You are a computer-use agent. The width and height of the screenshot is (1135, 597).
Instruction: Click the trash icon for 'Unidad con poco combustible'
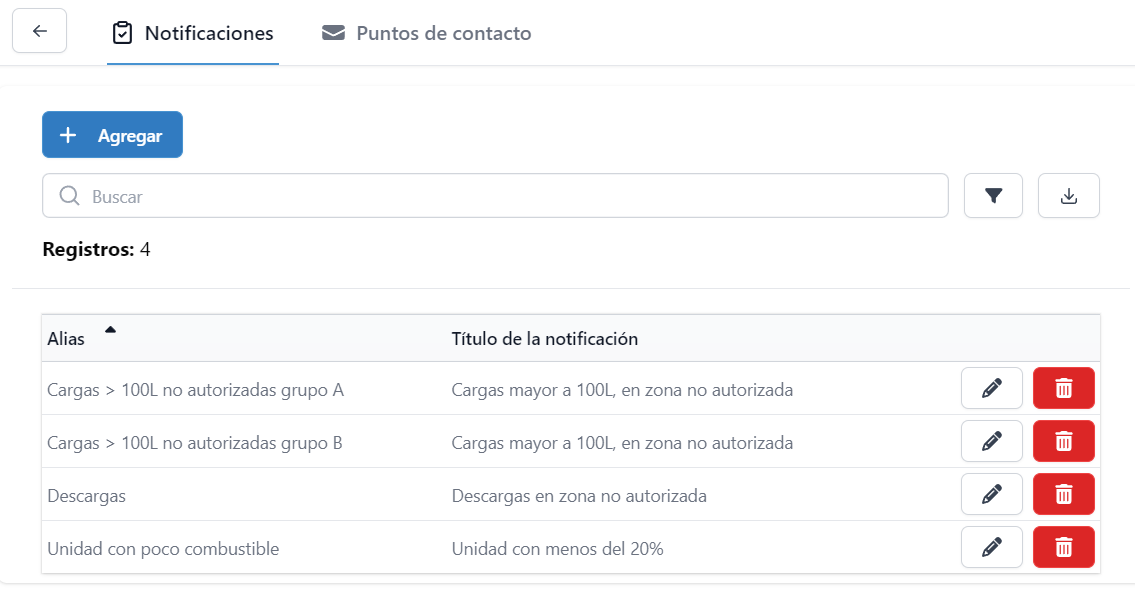pos(1063,547)
